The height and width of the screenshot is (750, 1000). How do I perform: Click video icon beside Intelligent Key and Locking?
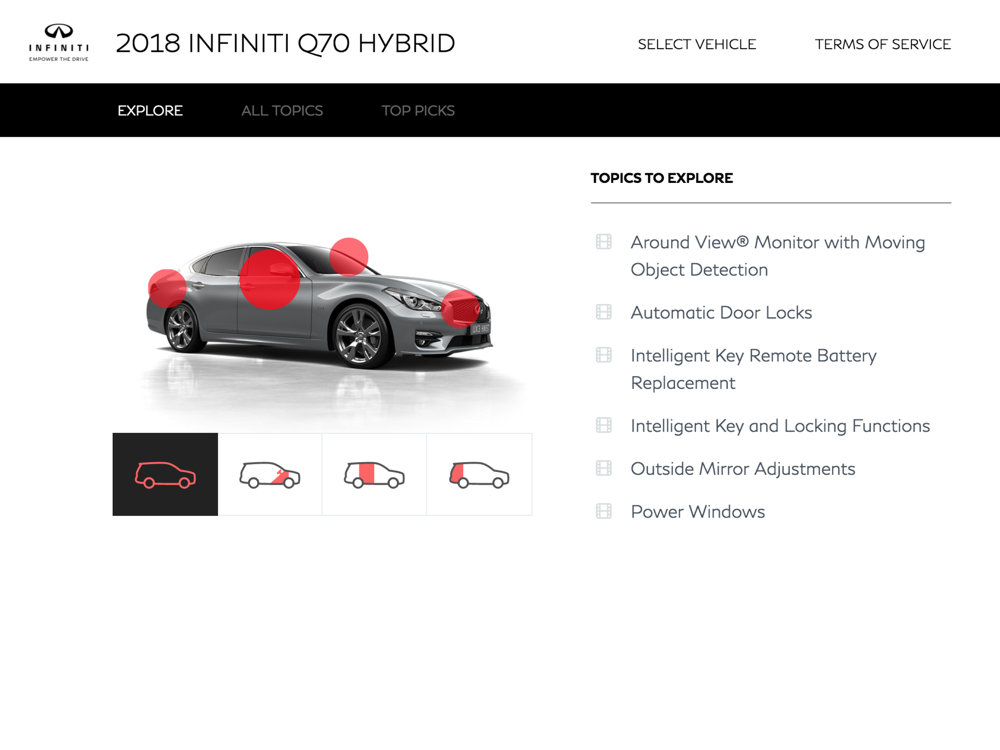[x=603, y=425]
